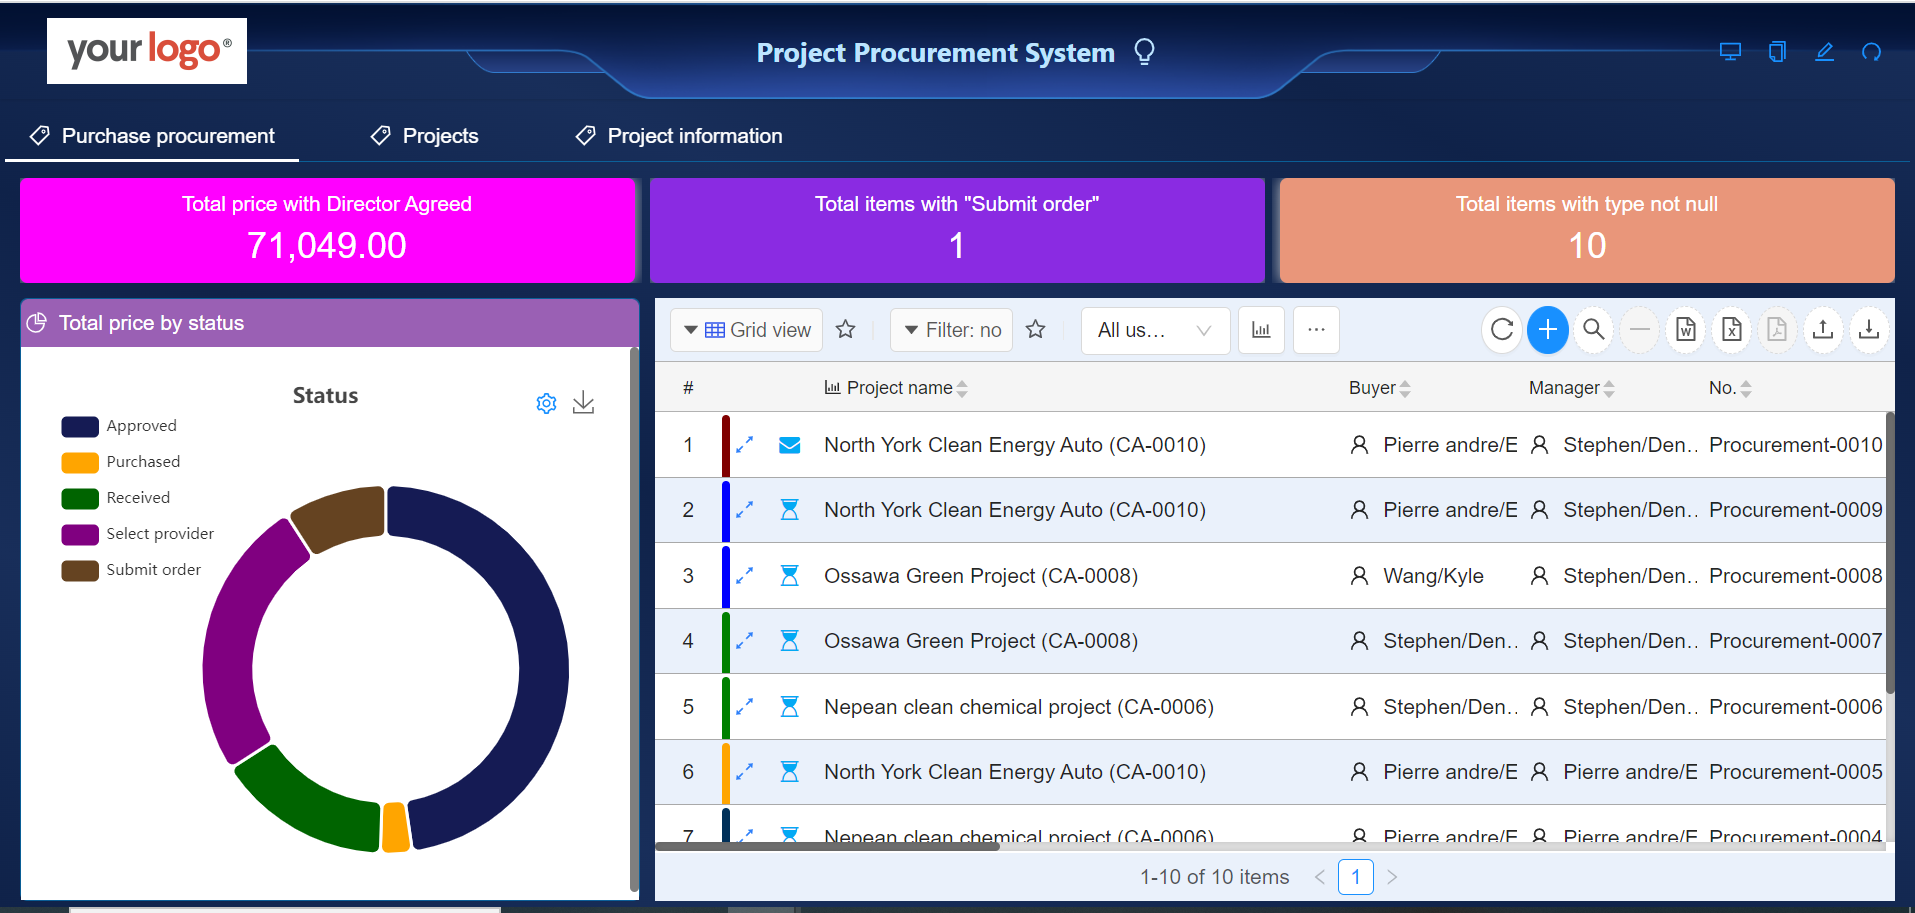Viewport: 1915px width, 913px height.
Task: Toggle the favorite star next to Filter
Action: 1036,329
